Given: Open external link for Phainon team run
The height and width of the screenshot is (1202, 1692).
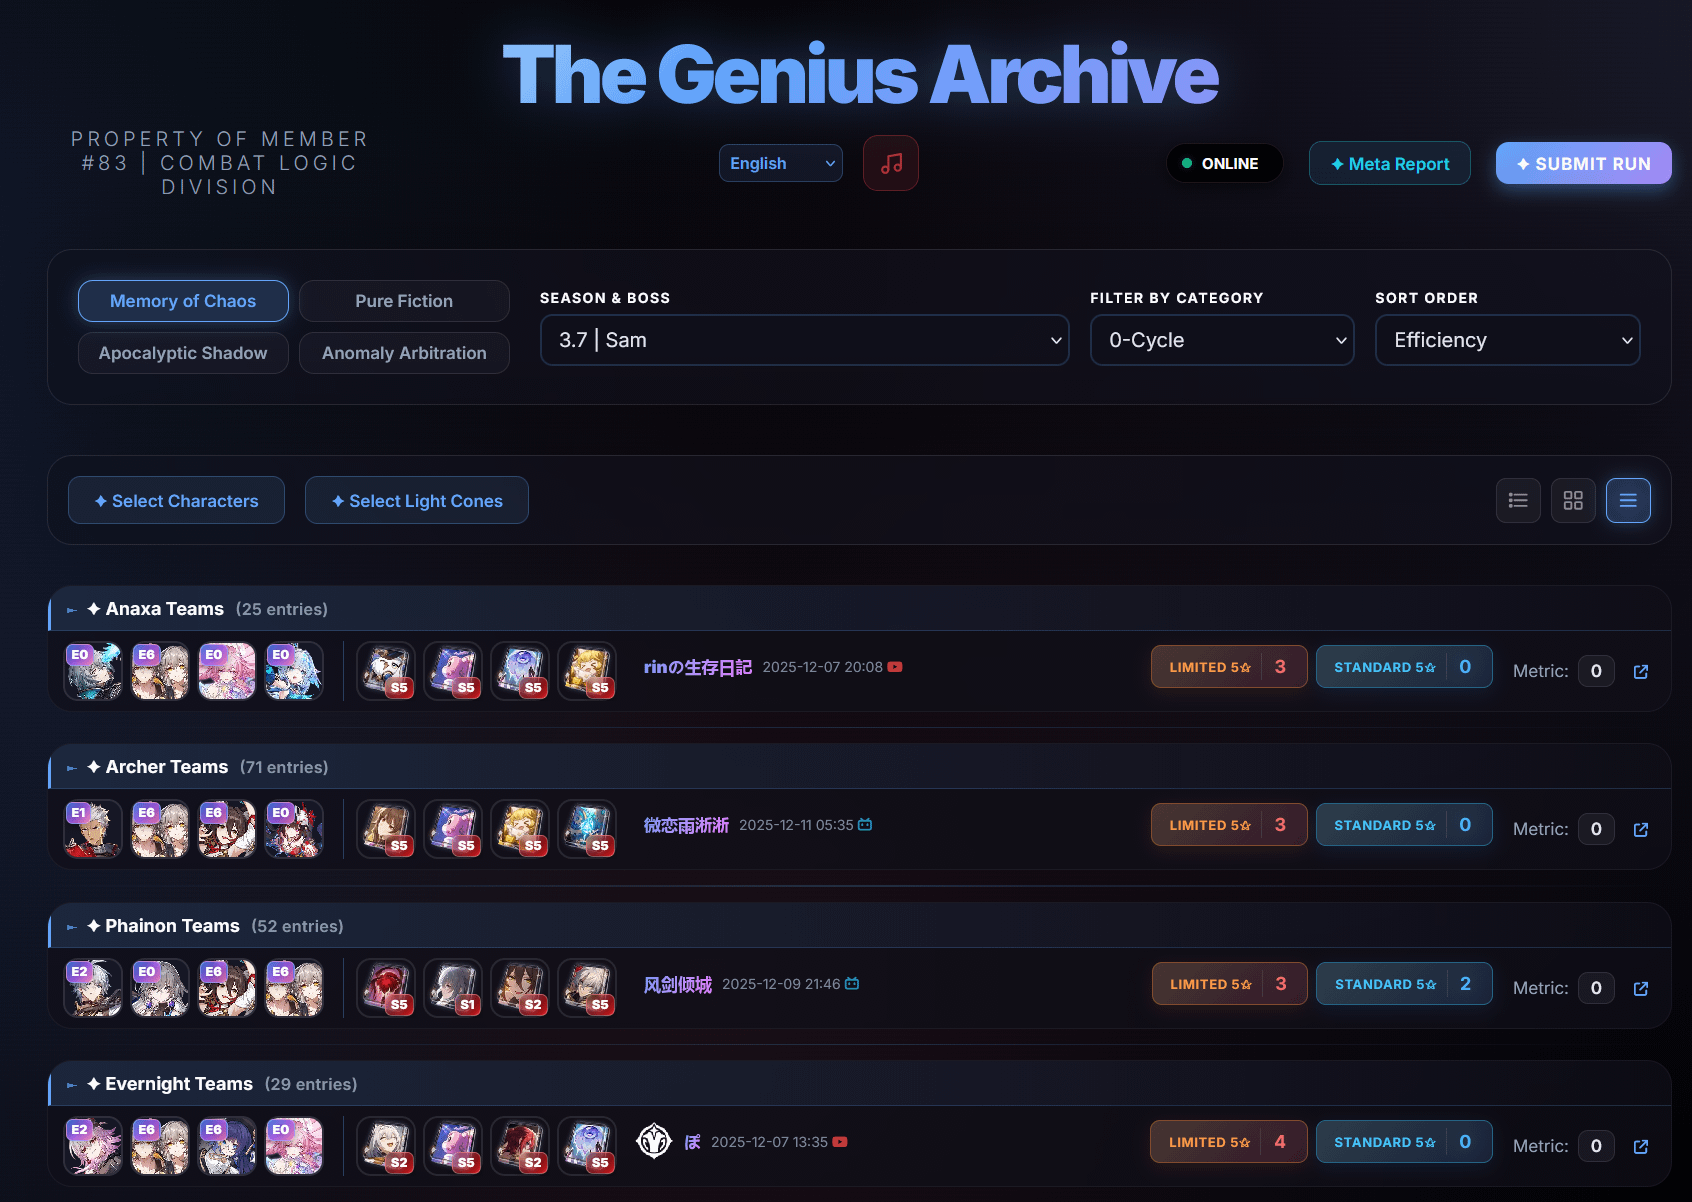Looking at the screenshot, I should 1641,988.
